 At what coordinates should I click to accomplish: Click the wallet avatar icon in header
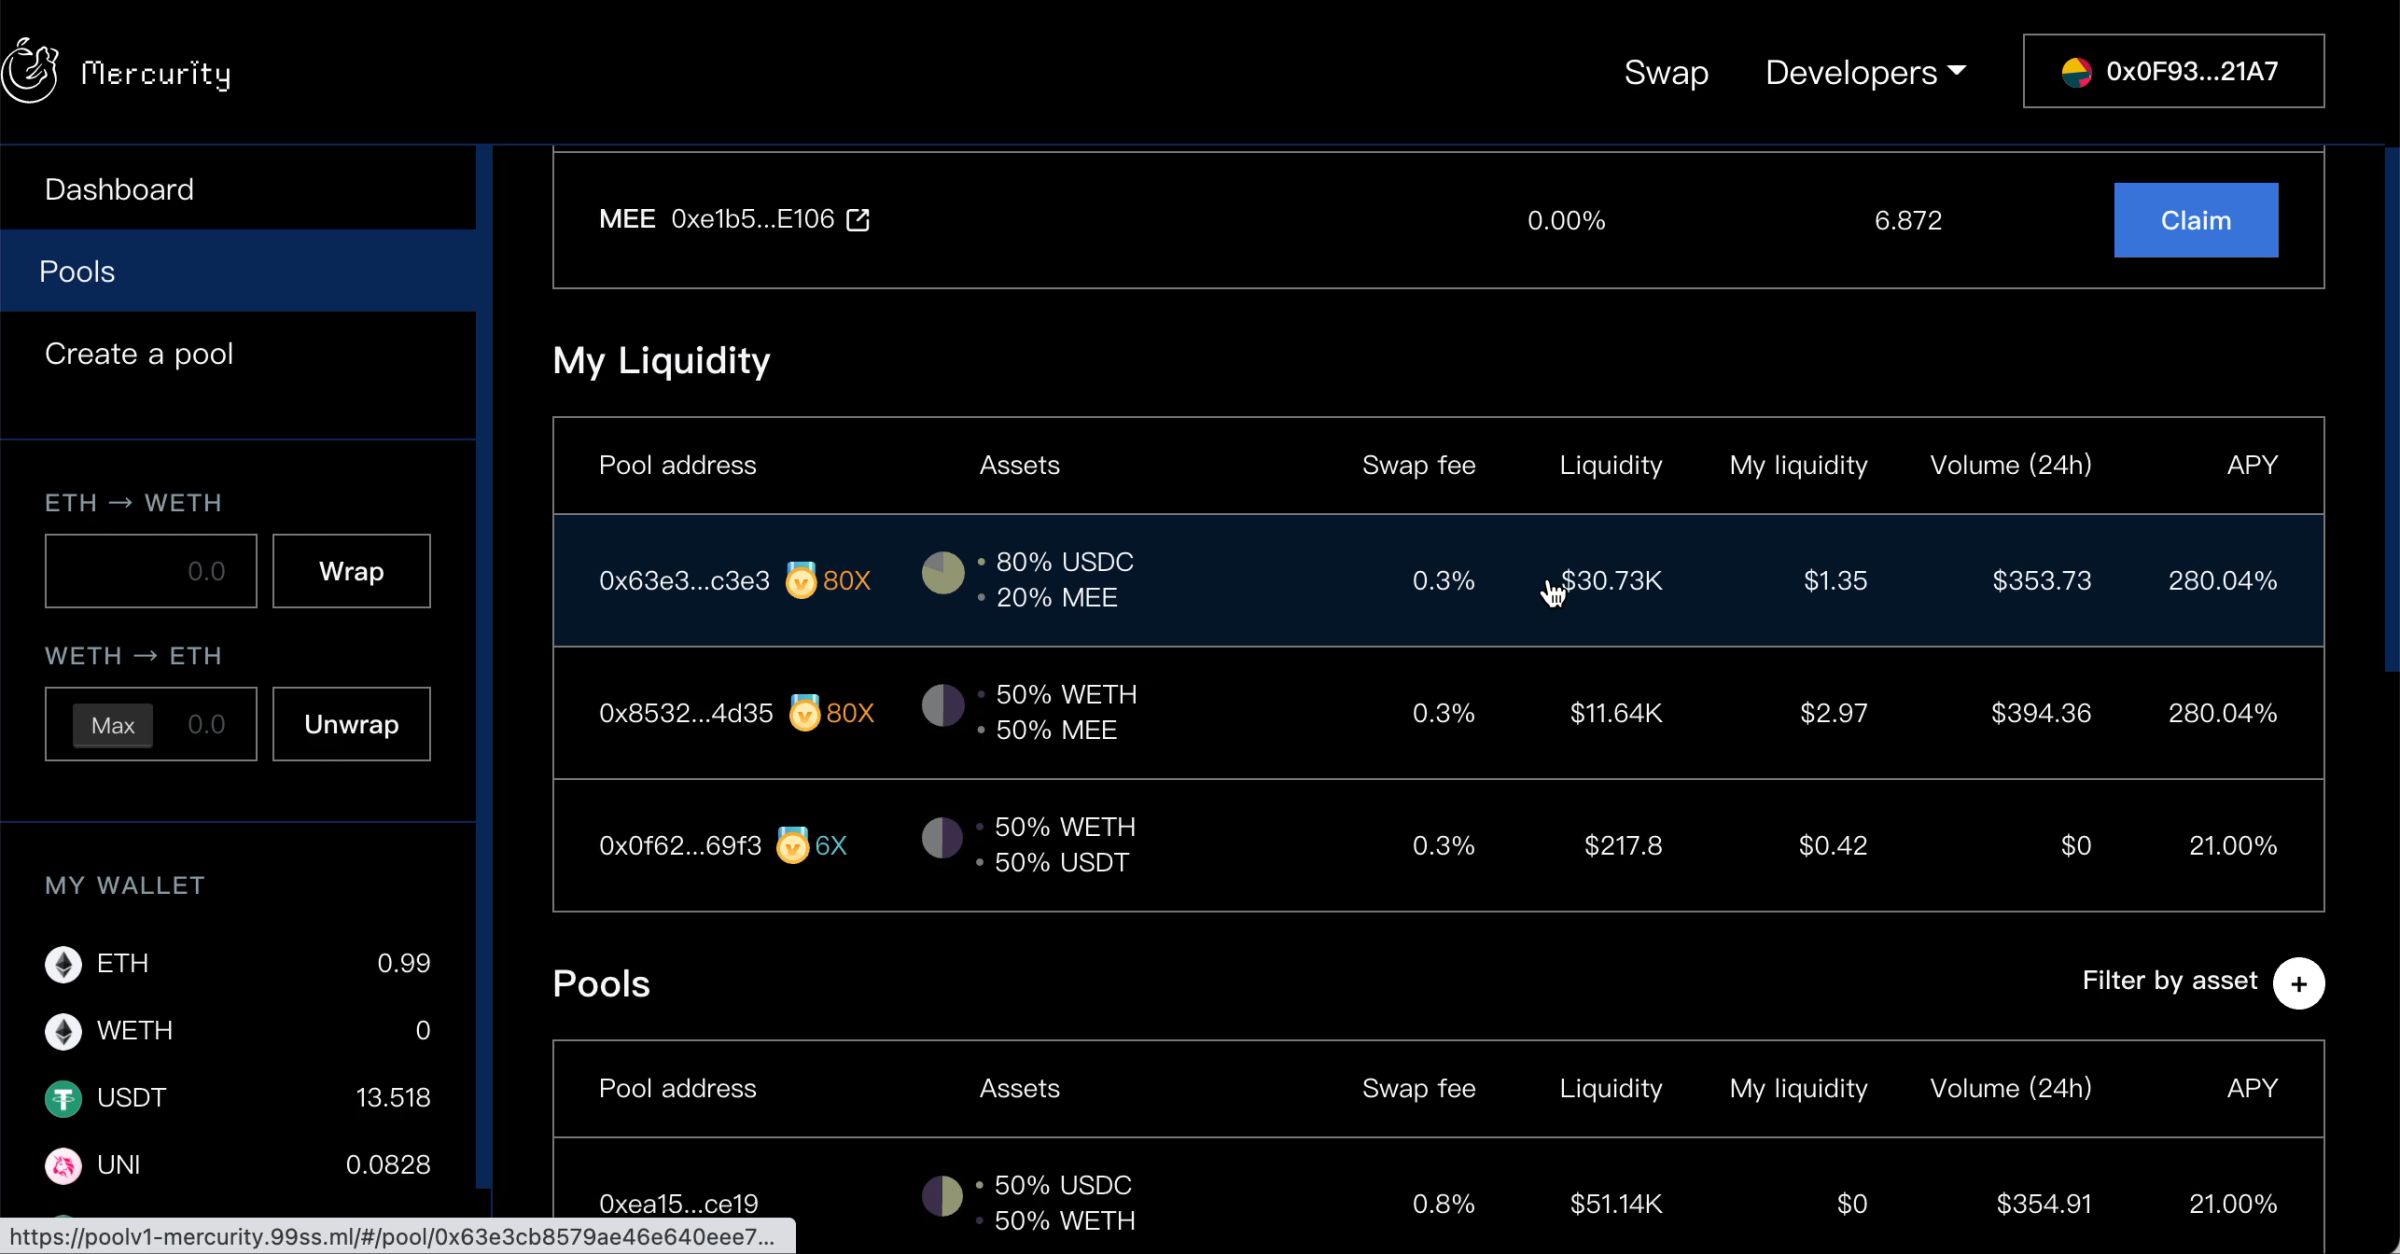[2076, 72]
